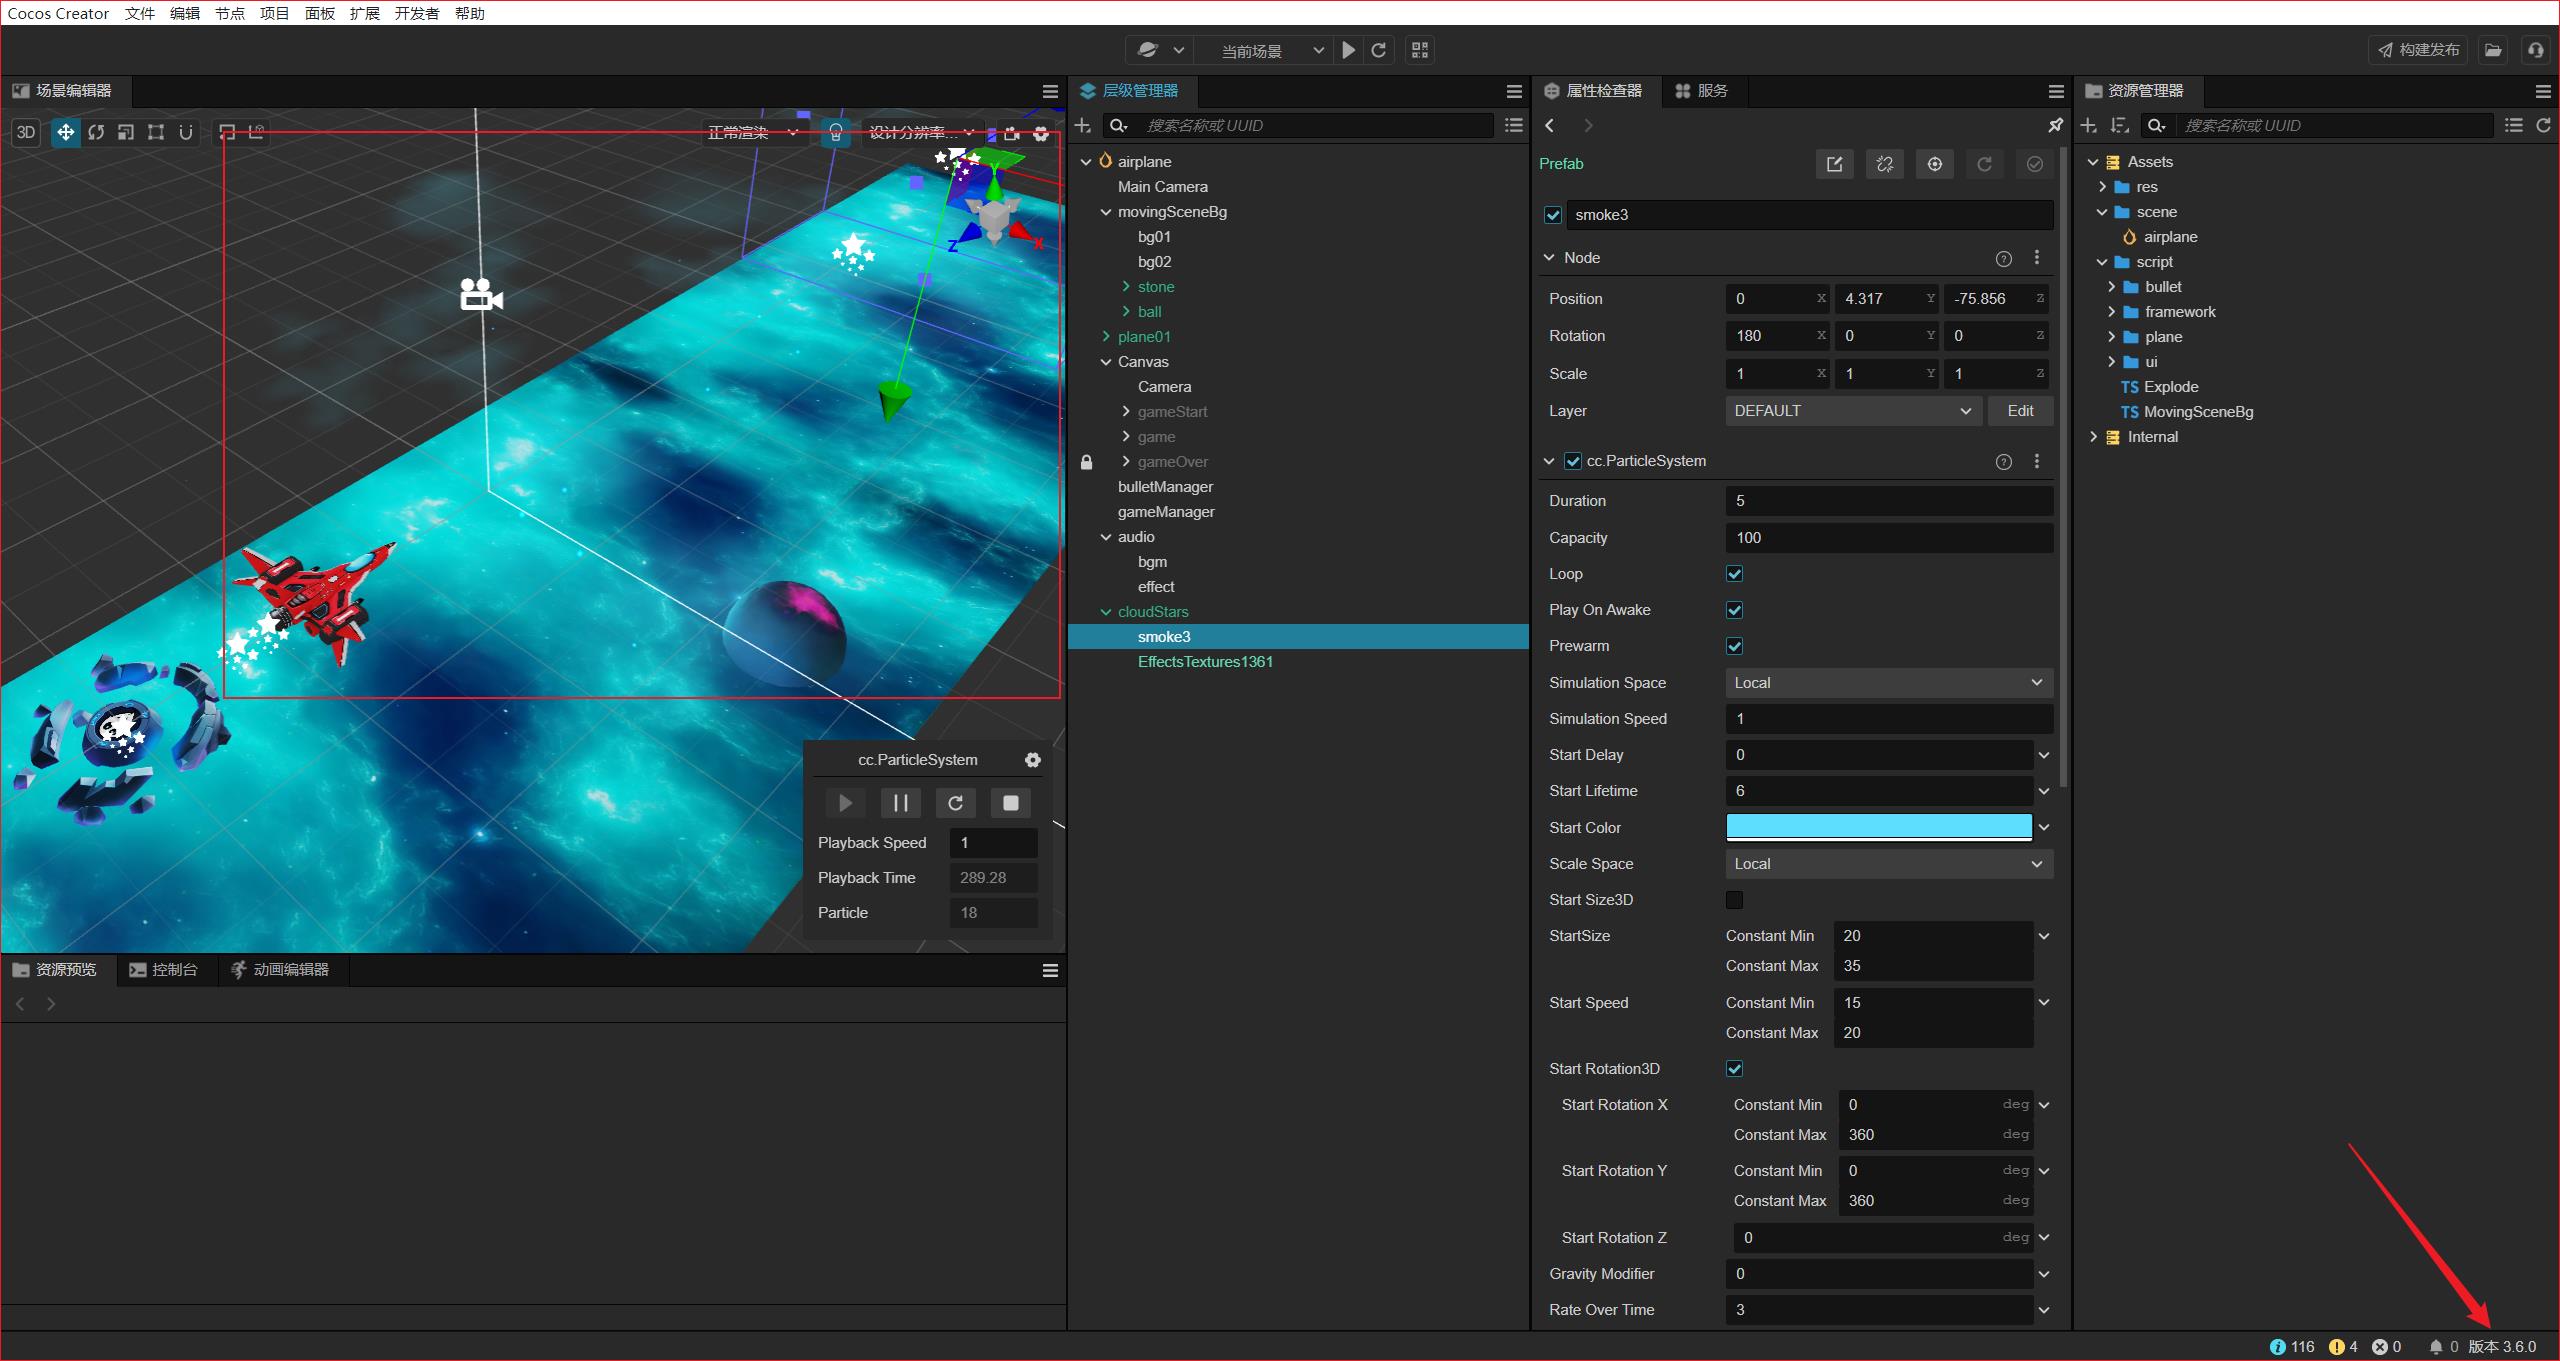2560x1361 pixels.
Task: Select the move transform tool
Action: coord(65,132)
